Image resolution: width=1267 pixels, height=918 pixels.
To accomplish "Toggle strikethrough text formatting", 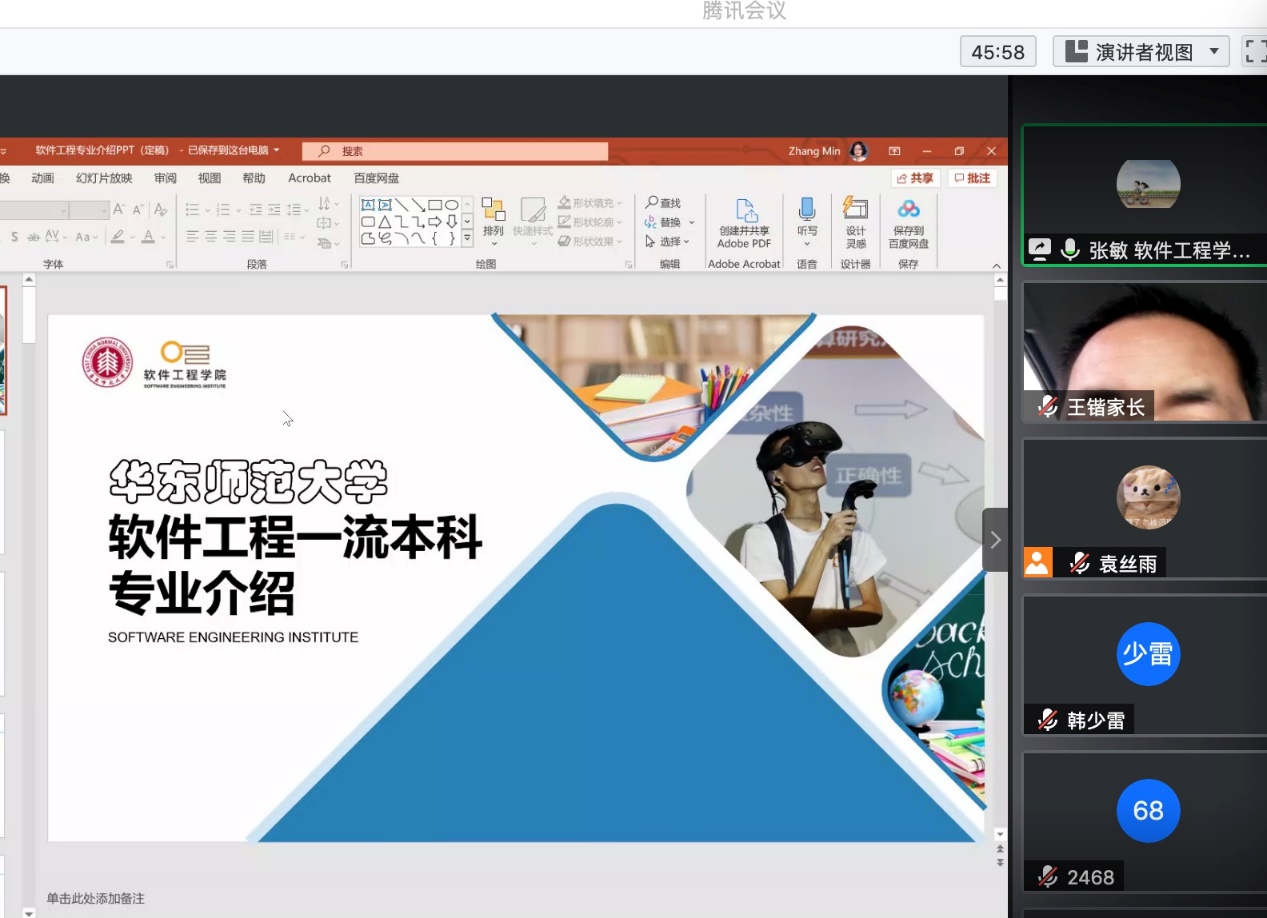I will (x=33, y=237).
